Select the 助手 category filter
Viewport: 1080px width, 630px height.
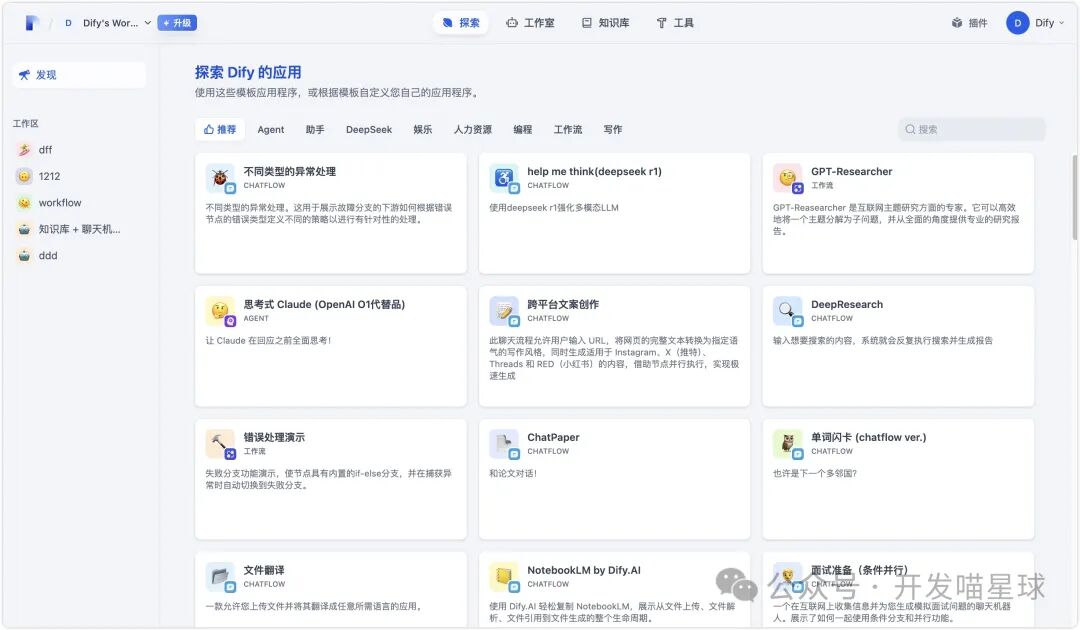click(x=315, y=129)
